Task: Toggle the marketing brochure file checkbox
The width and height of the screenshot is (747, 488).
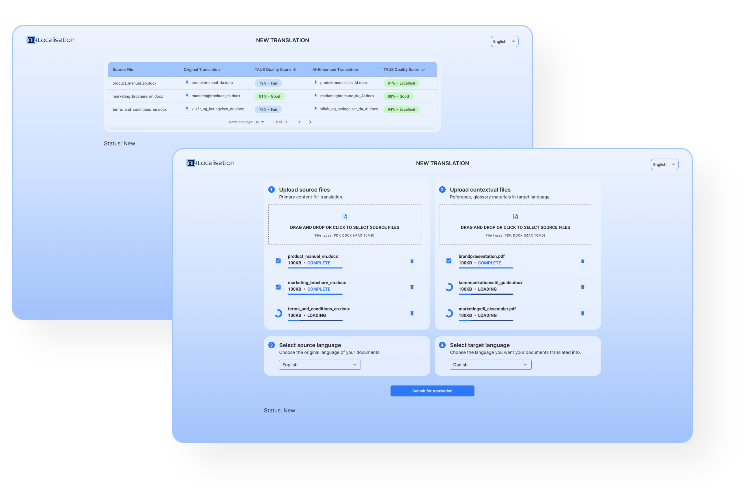Action: tap(278, 286)
